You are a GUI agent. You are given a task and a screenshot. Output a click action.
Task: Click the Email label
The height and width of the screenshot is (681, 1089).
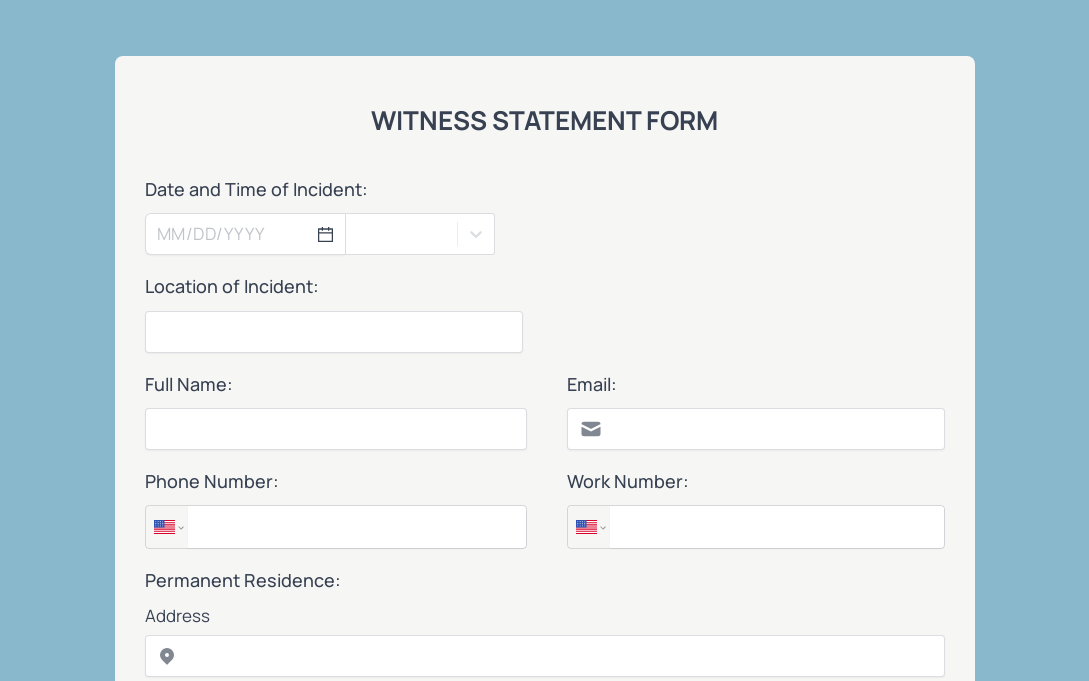tap(591, 385)
